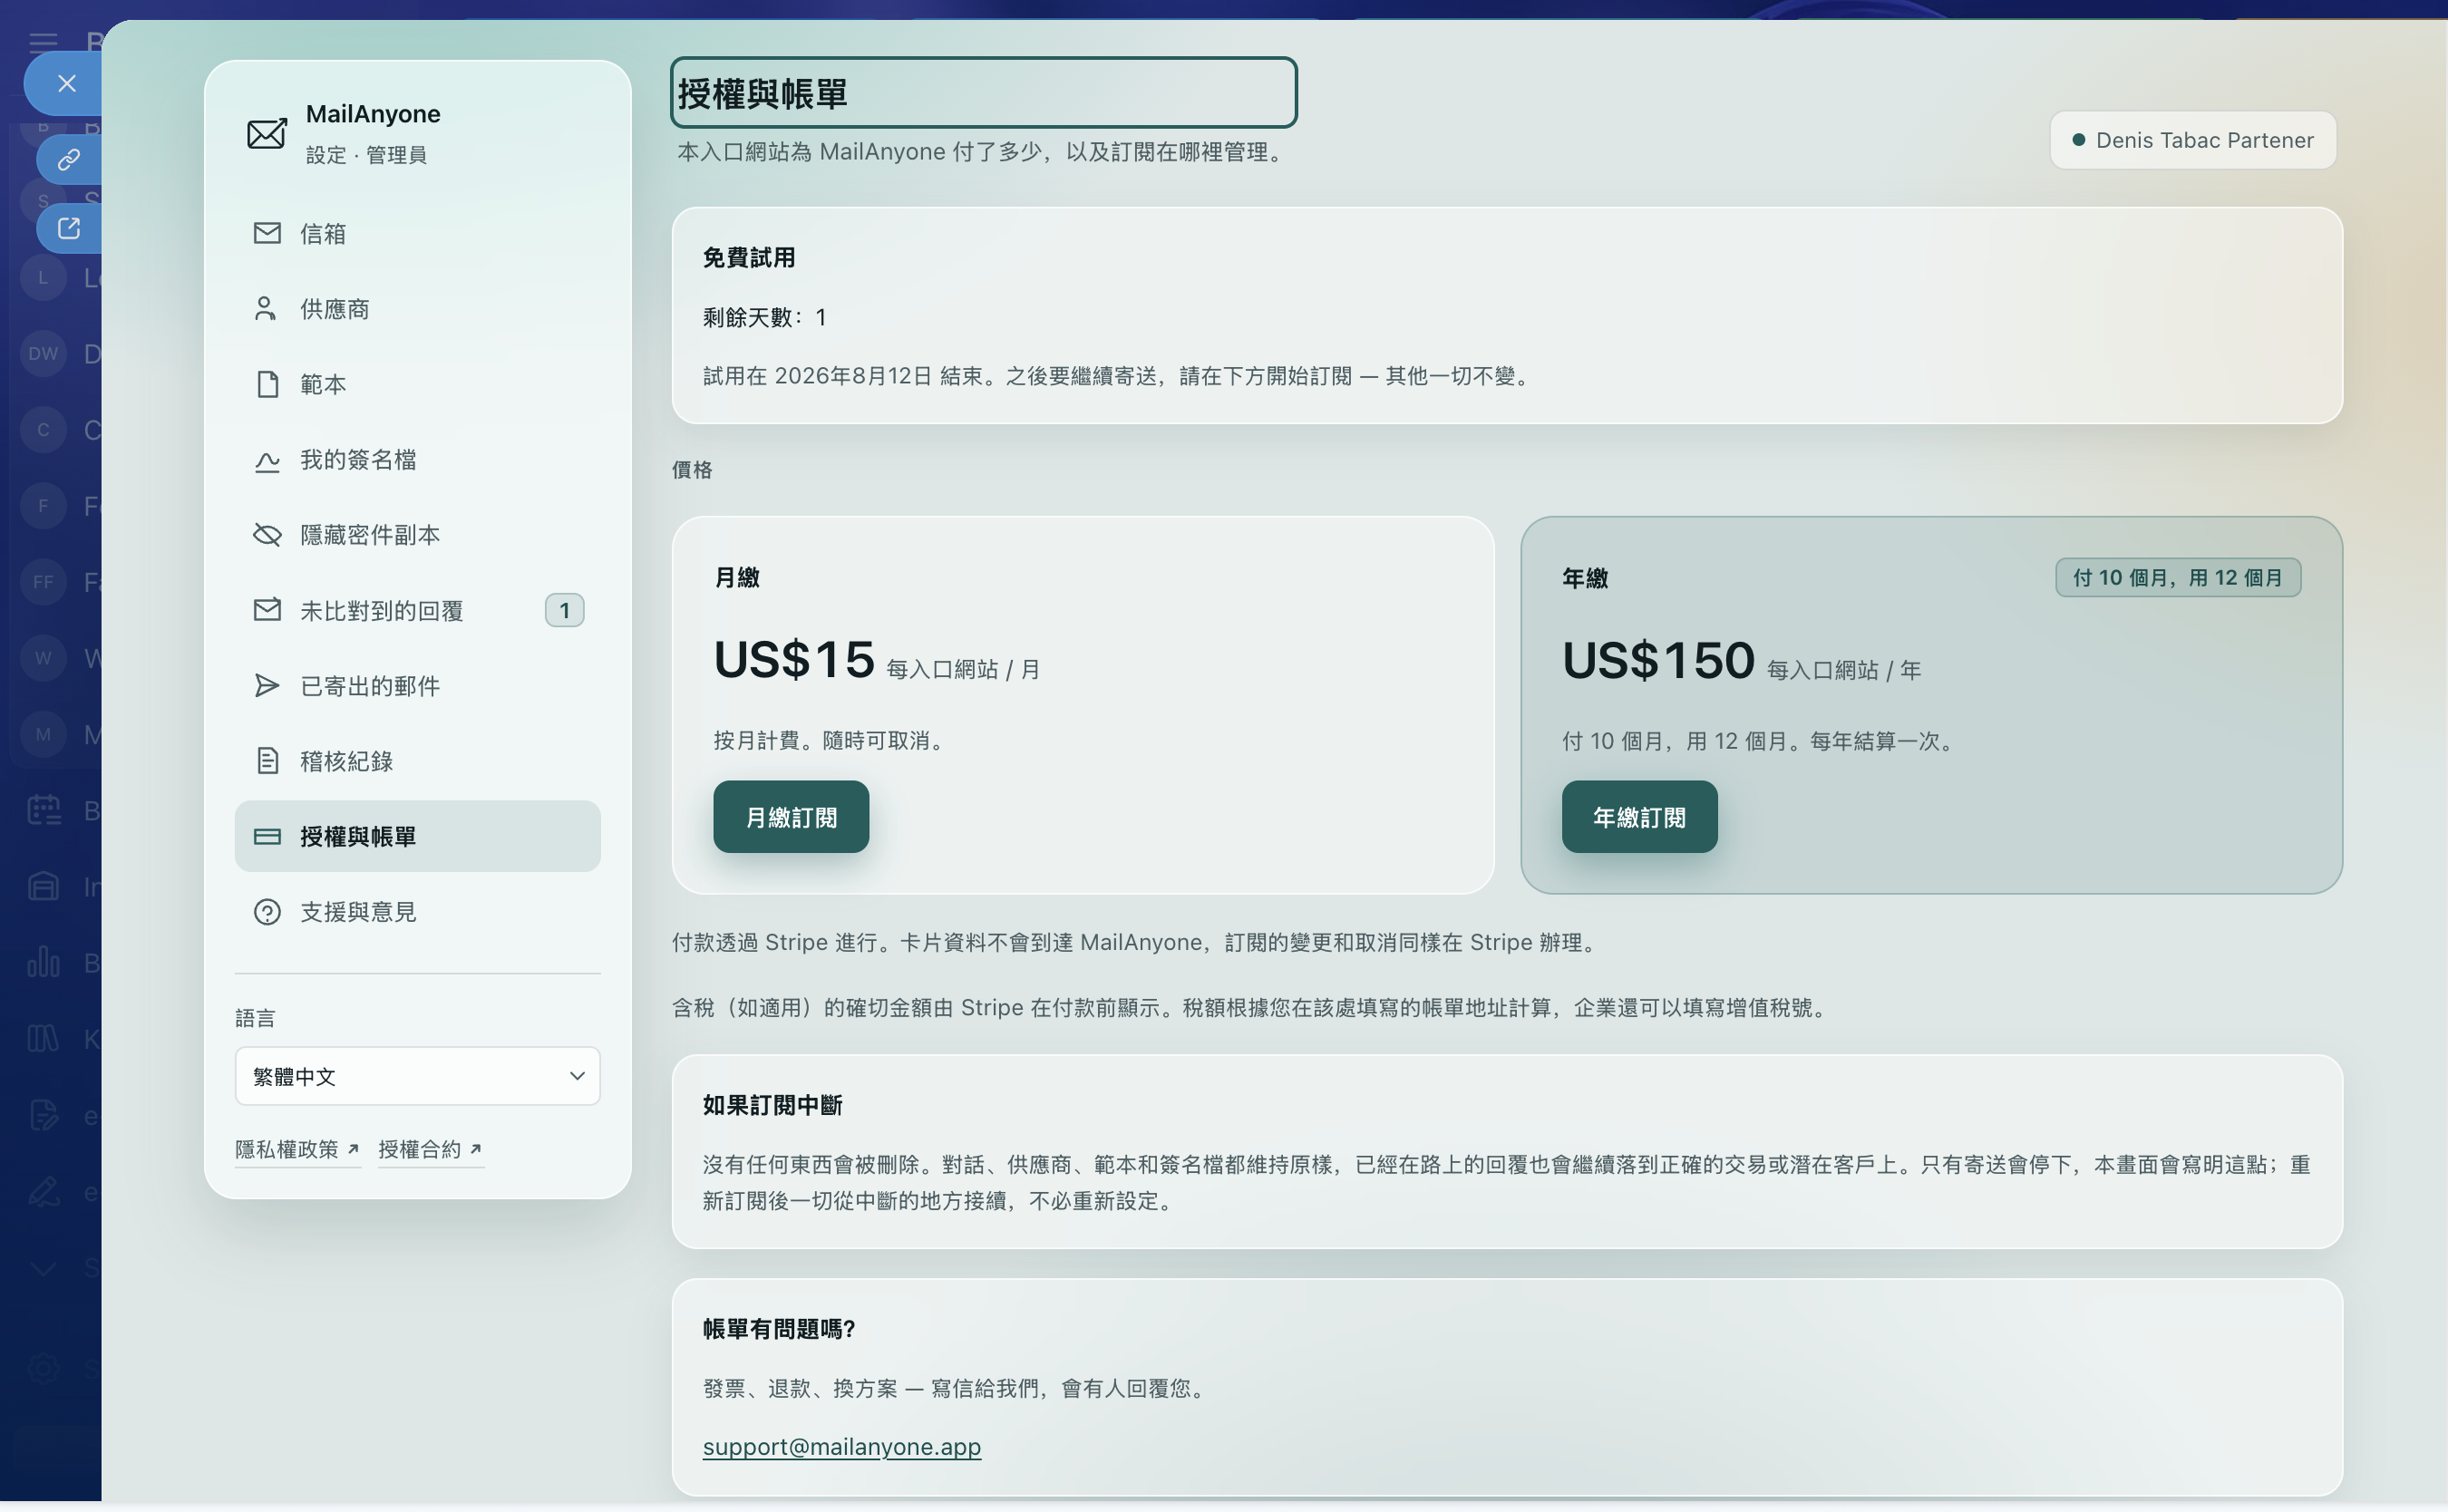Open the 繁體中文 language dropdown
The image size is (2448, 1512).
(417, 1076)
